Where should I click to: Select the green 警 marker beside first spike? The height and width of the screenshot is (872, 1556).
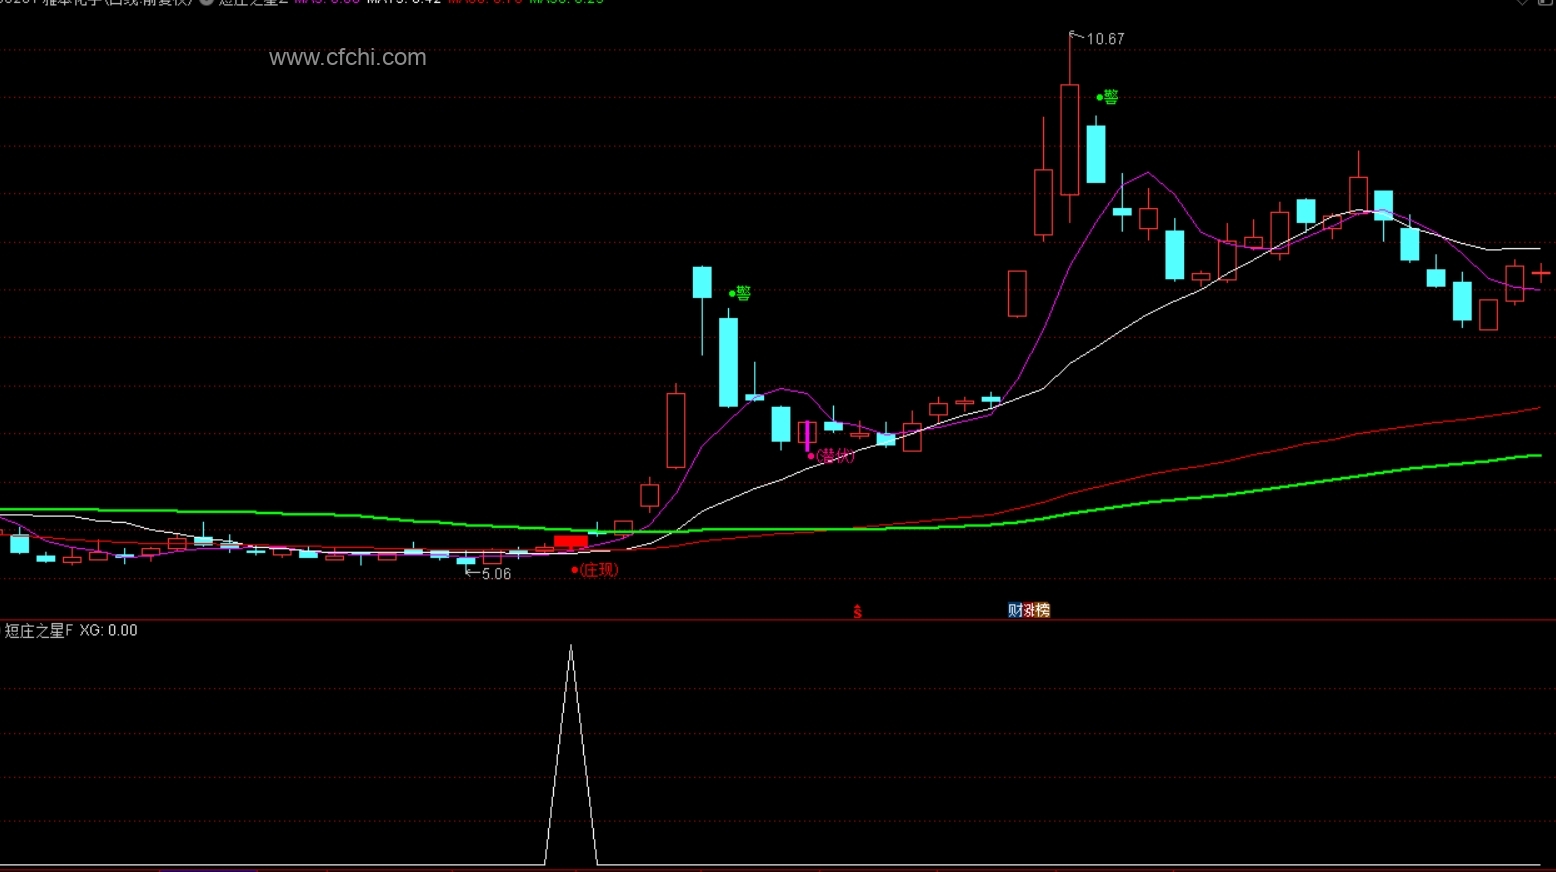click(740, 293)
